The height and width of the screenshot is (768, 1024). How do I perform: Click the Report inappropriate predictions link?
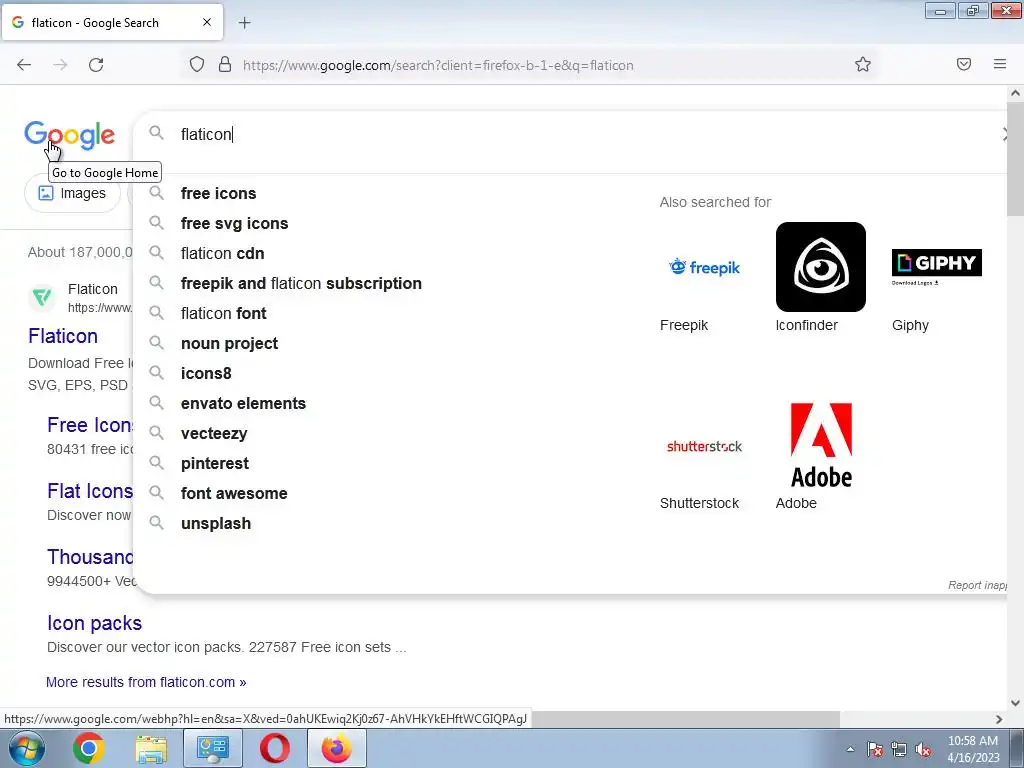click(977, 585)
